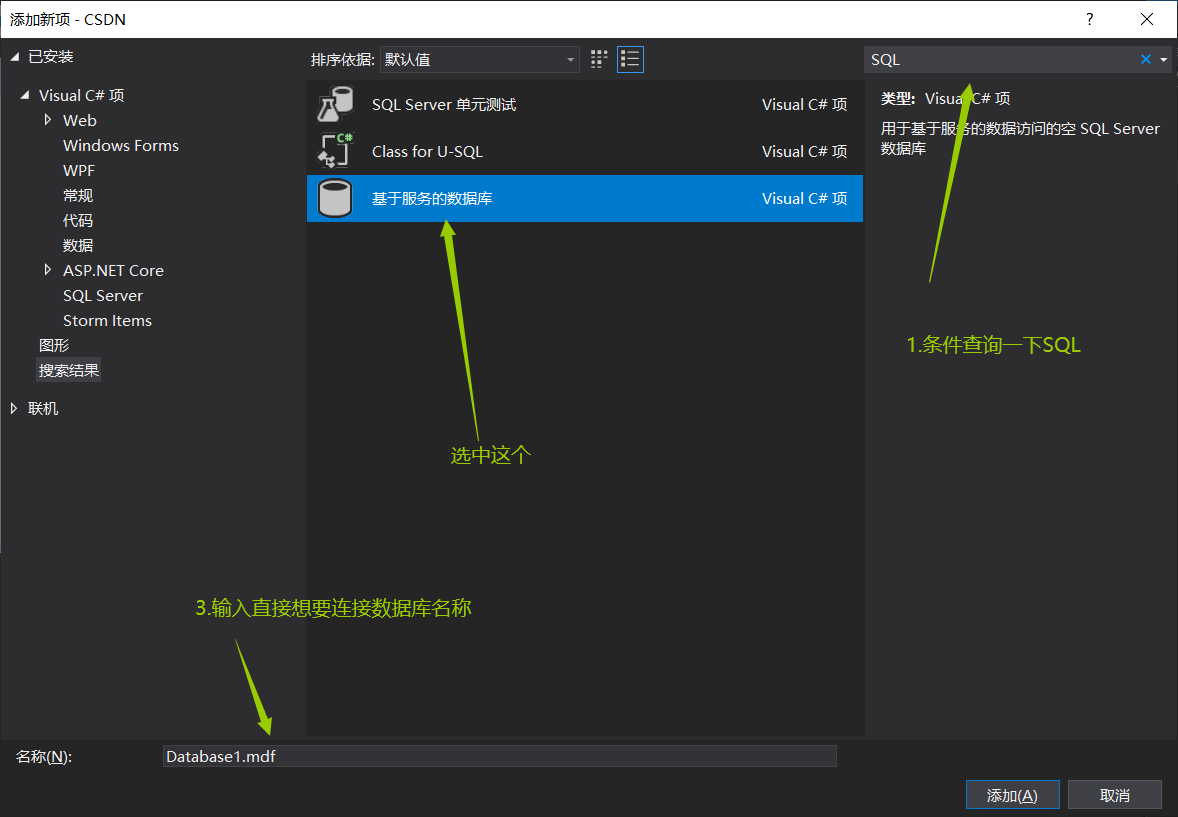Open the 排序依据 sort order dropdown
Viewport: 1178px width, 817px height.
[571, 59]
